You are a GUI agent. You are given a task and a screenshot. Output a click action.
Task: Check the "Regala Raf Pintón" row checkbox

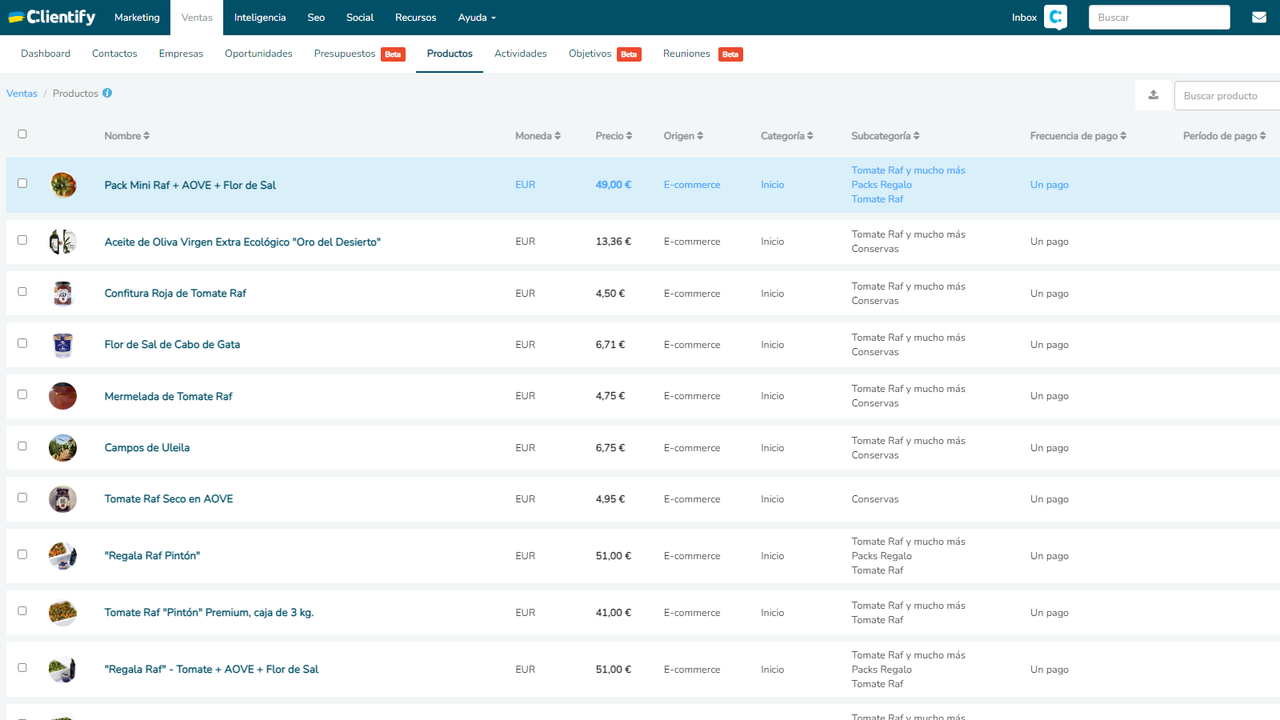click(22, 554)
